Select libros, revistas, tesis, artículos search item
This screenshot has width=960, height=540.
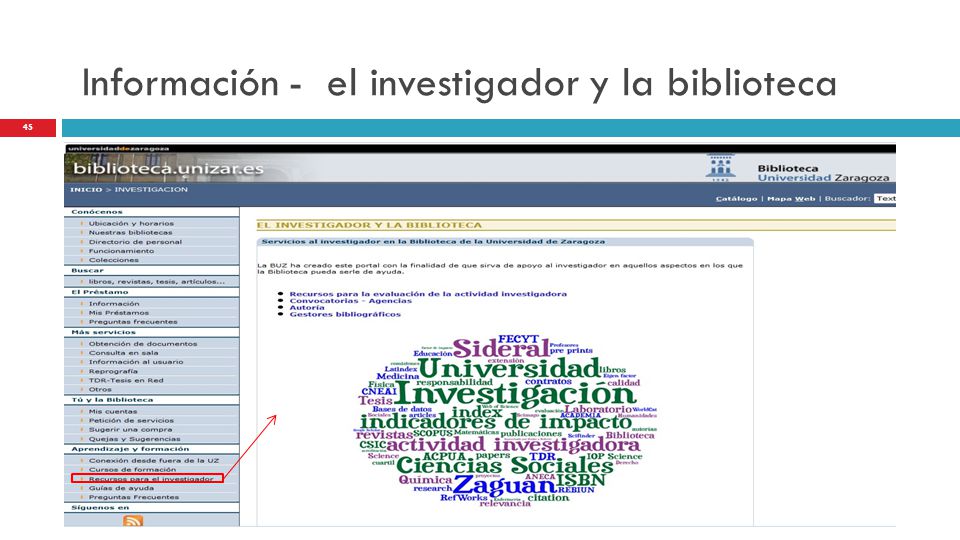pos(156,282)
